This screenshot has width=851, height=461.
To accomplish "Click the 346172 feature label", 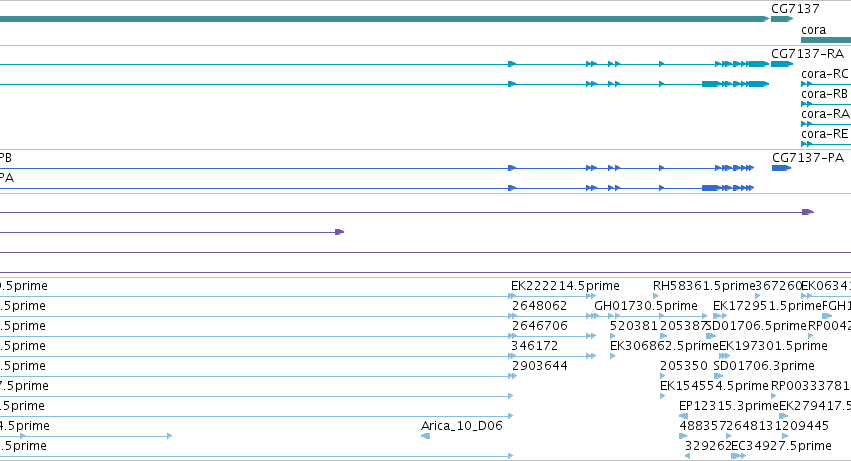I will point(535,346).
